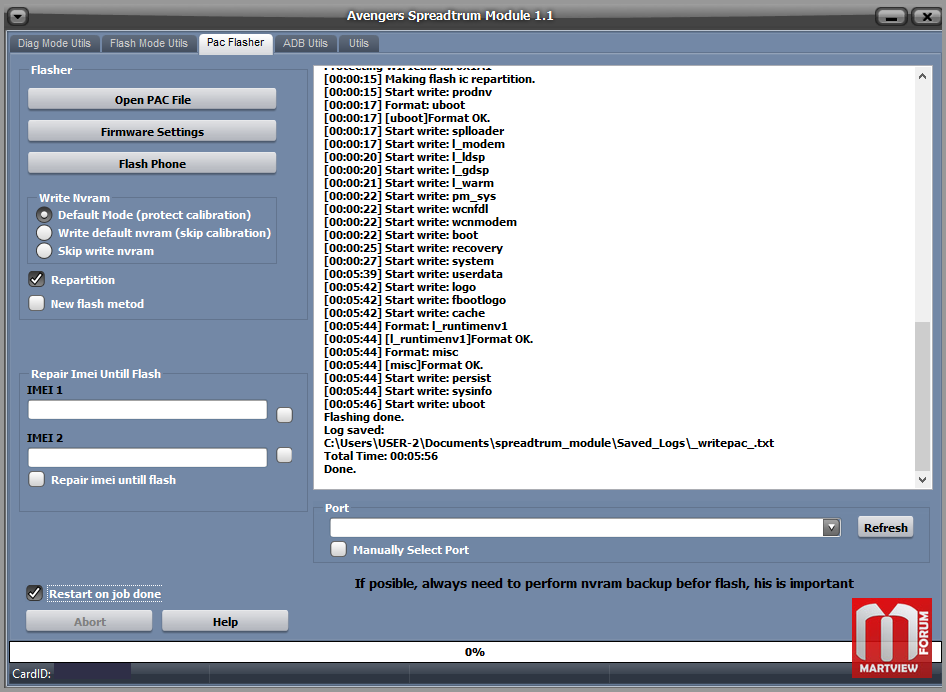Select Write default nvram (skip calibration)
The height and width of the screenshot is (692, 946).
[44, 233]
